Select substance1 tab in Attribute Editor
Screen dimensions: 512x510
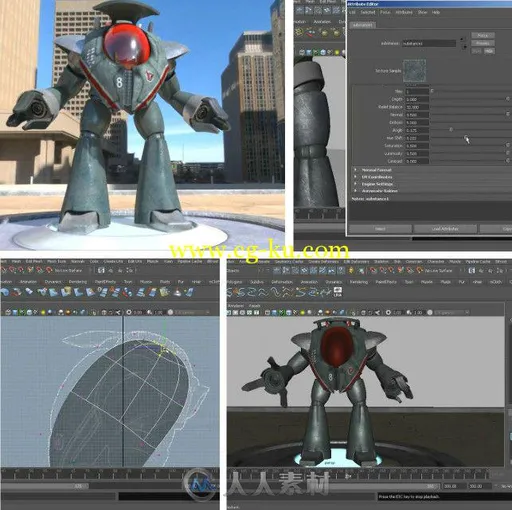[x=363, y=25]
